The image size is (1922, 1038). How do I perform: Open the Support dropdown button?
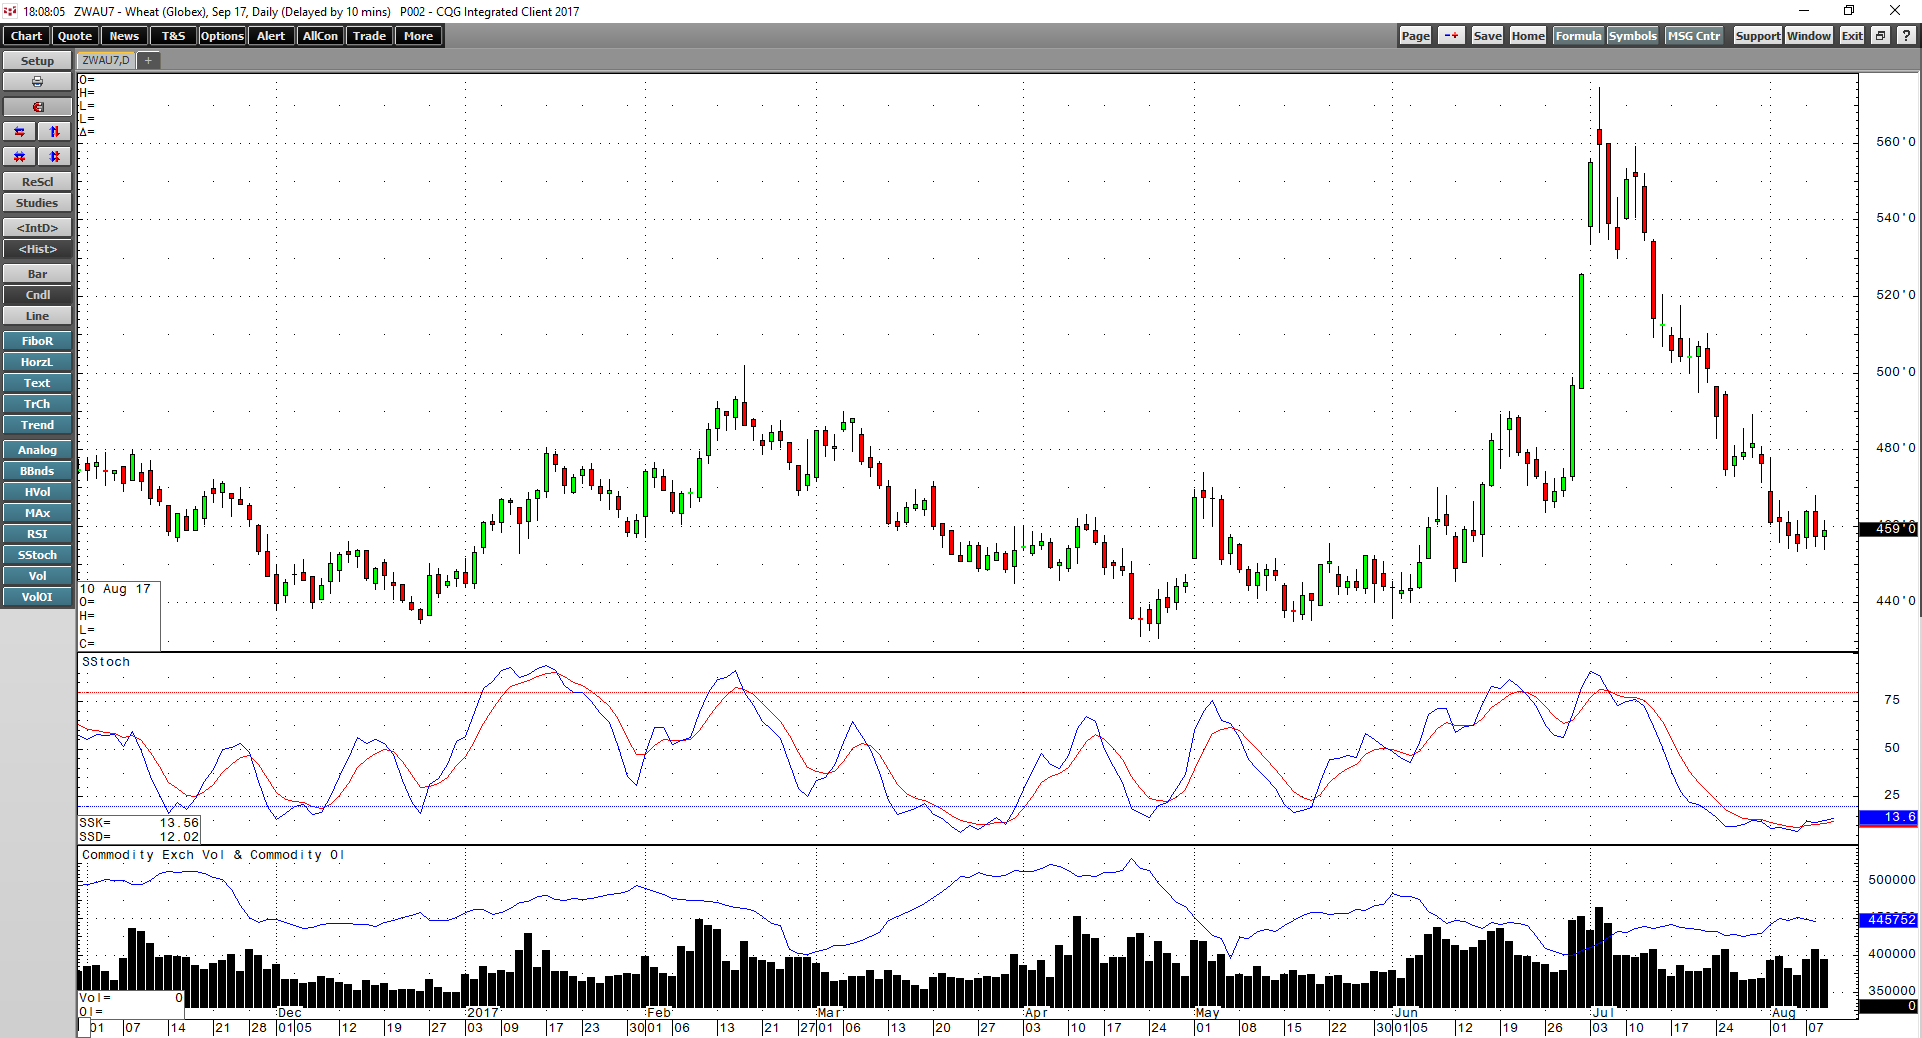(1757, 36)
